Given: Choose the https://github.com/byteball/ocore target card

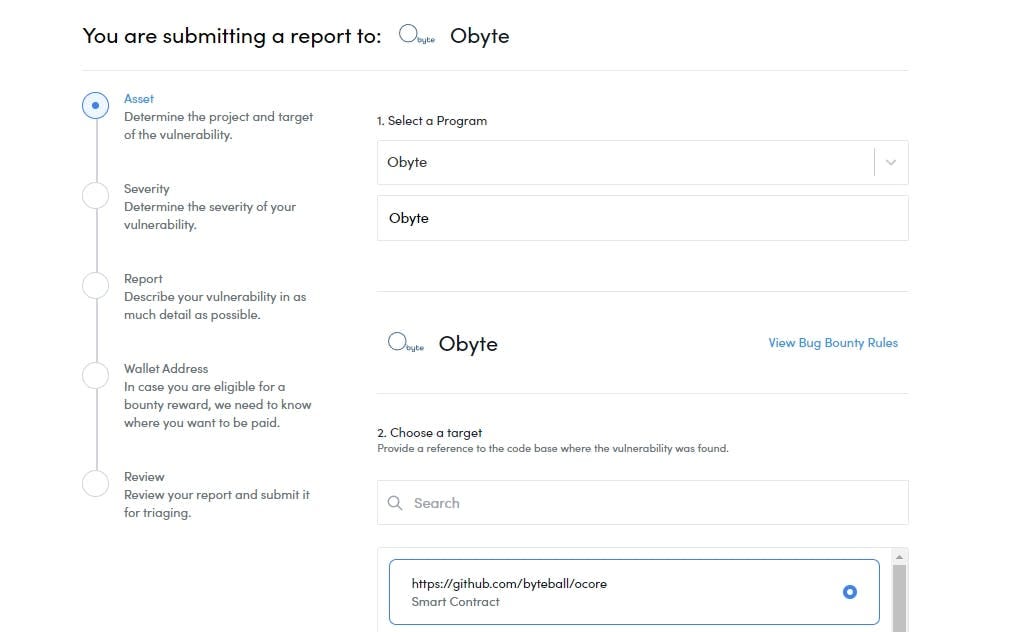Looking at the screenshot, I should point(634,592).
